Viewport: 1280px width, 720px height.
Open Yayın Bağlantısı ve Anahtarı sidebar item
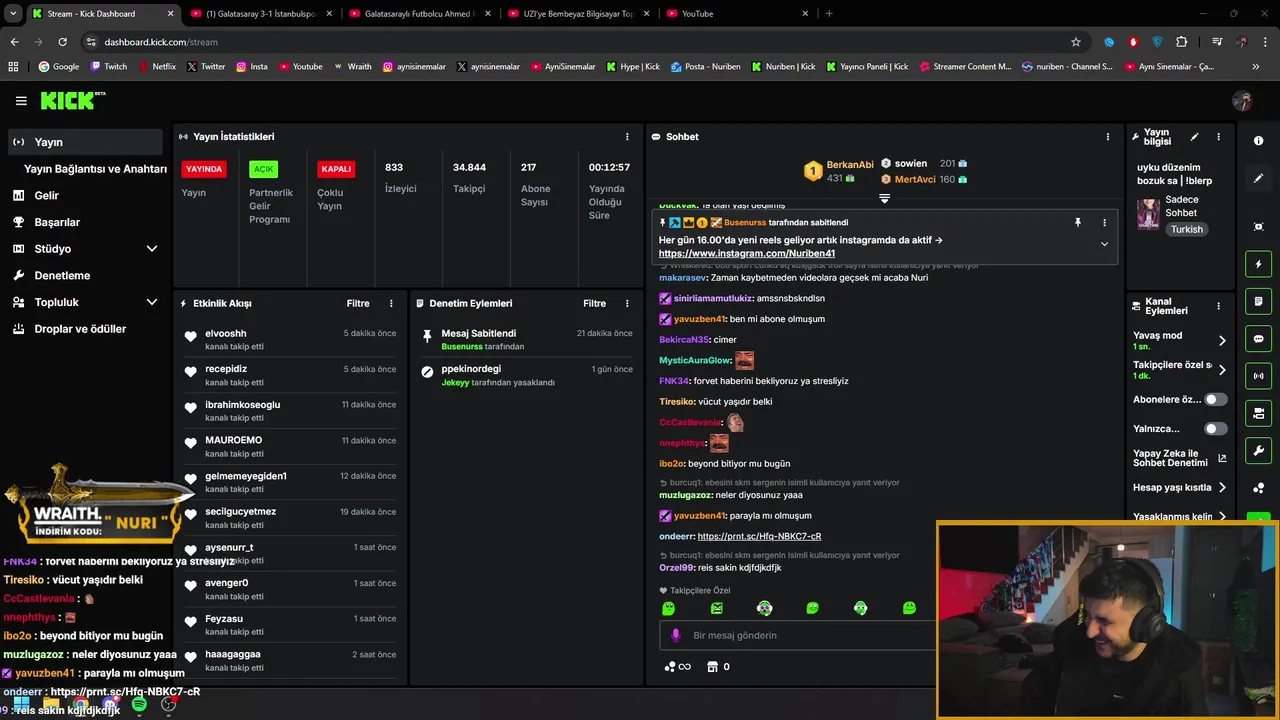[95, 169]
